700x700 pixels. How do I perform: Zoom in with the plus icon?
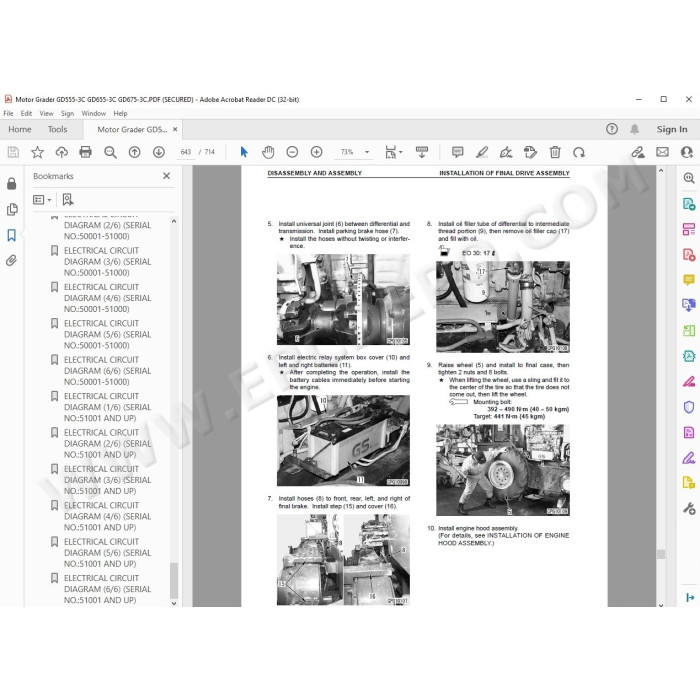pyautogui.click(x=317, y=152)
